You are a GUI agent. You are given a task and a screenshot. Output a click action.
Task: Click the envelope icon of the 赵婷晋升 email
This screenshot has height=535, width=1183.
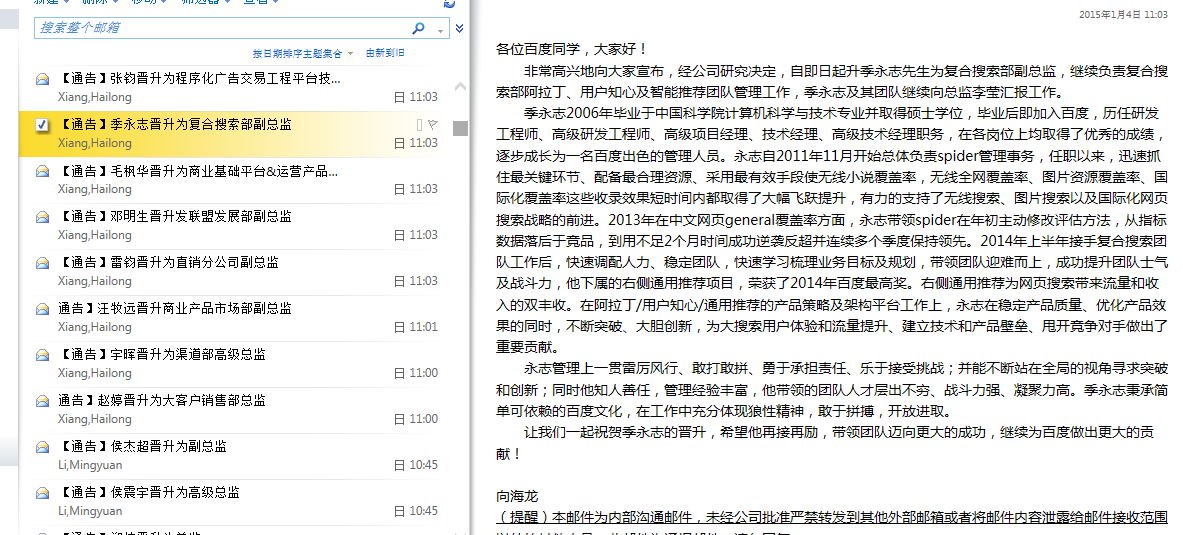click(x=43, y=401)
